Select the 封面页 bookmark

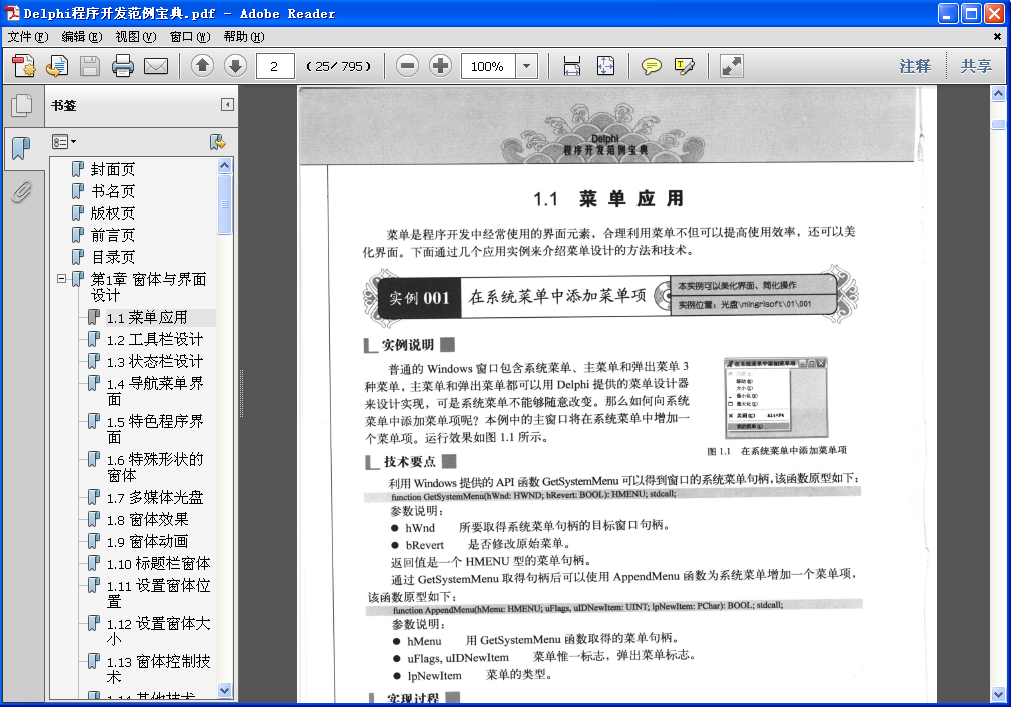[113, 169]
